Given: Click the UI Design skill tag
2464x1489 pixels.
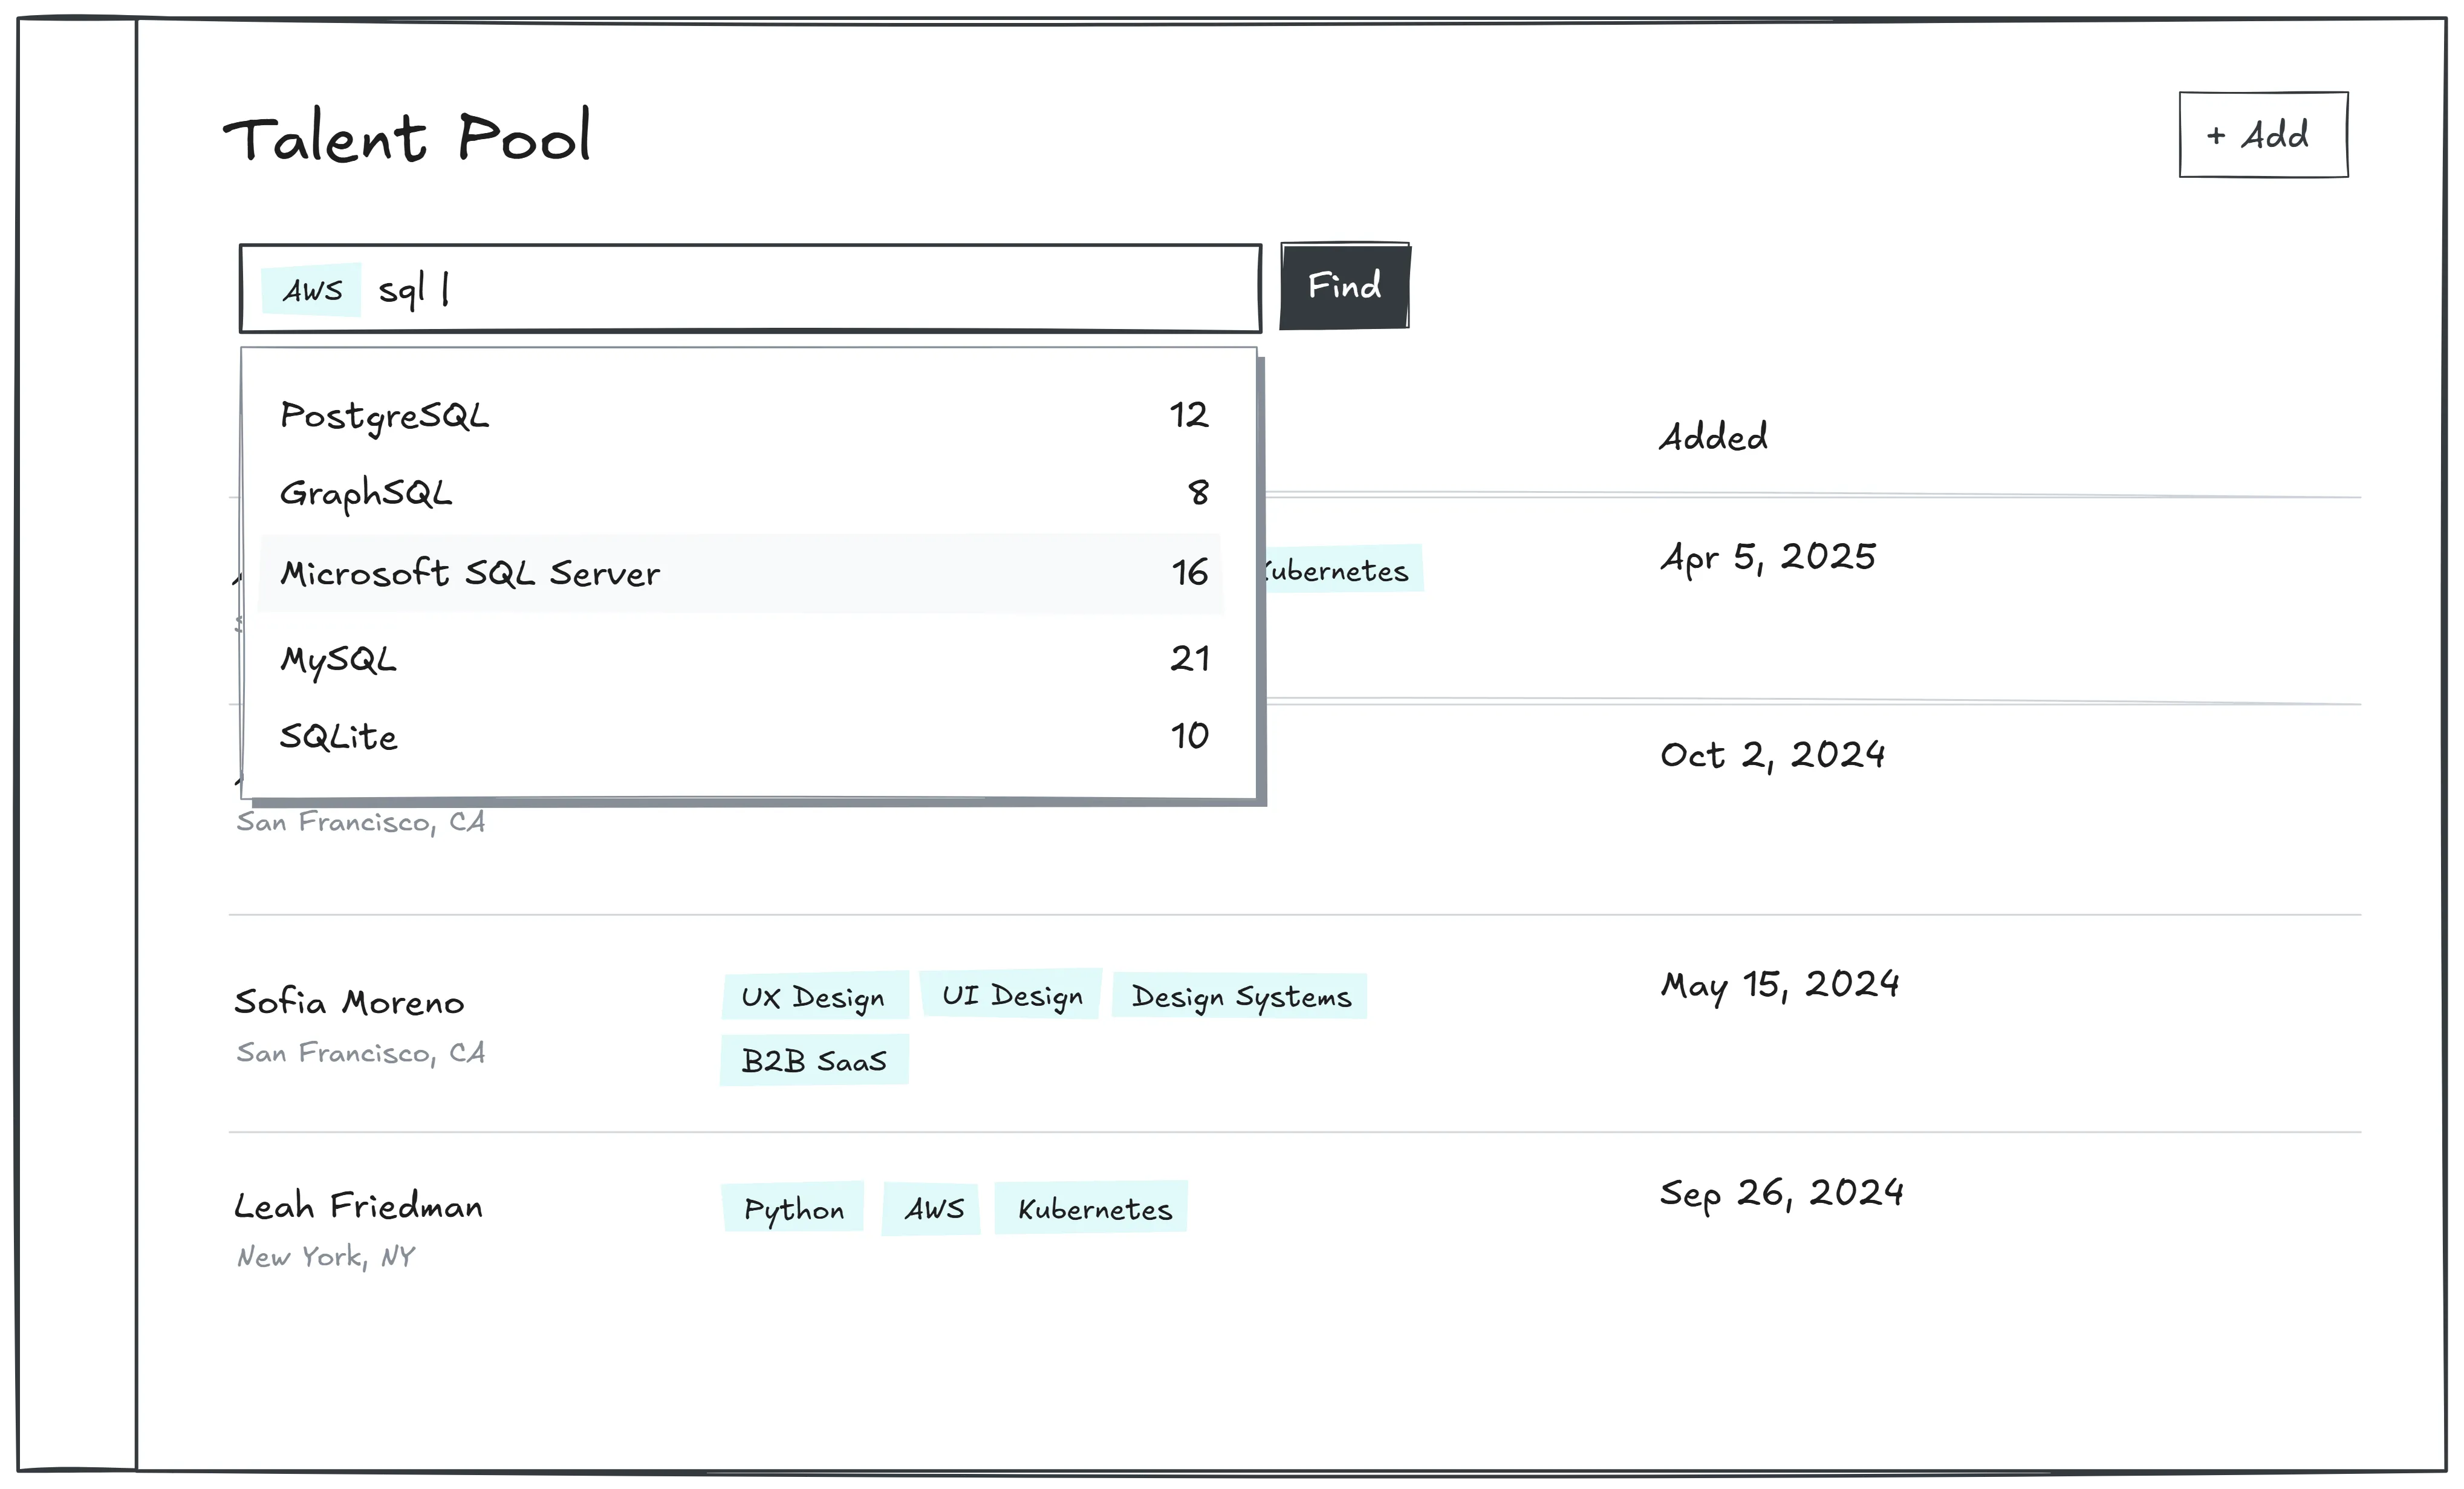Looking at the screenshot, I should tap(1011, 995).
